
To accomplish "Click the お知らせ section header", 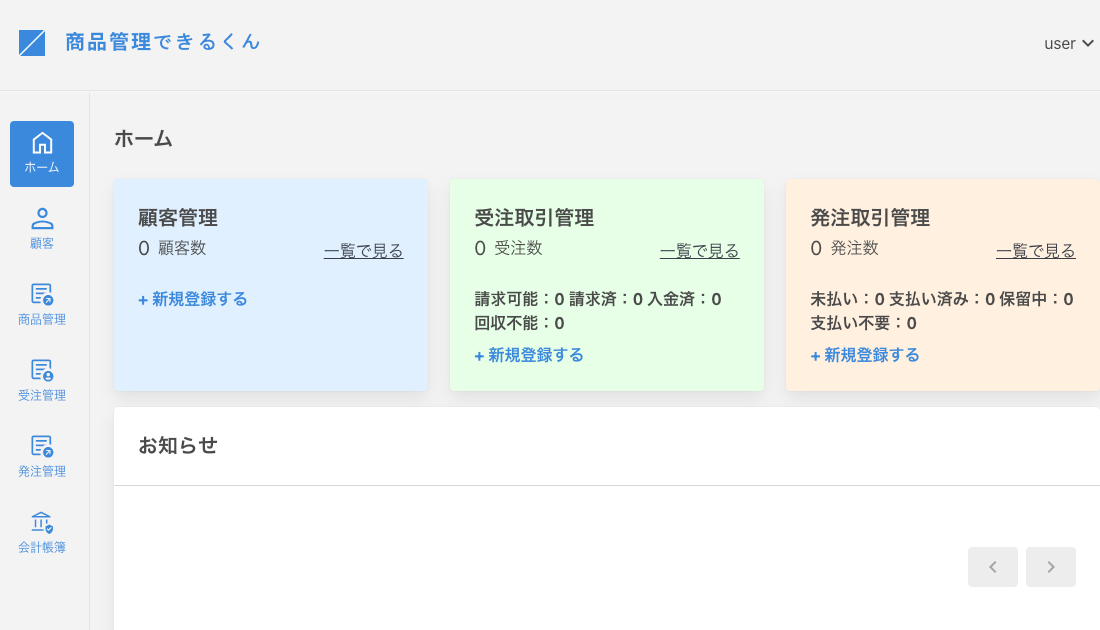I will click(178, 446).
